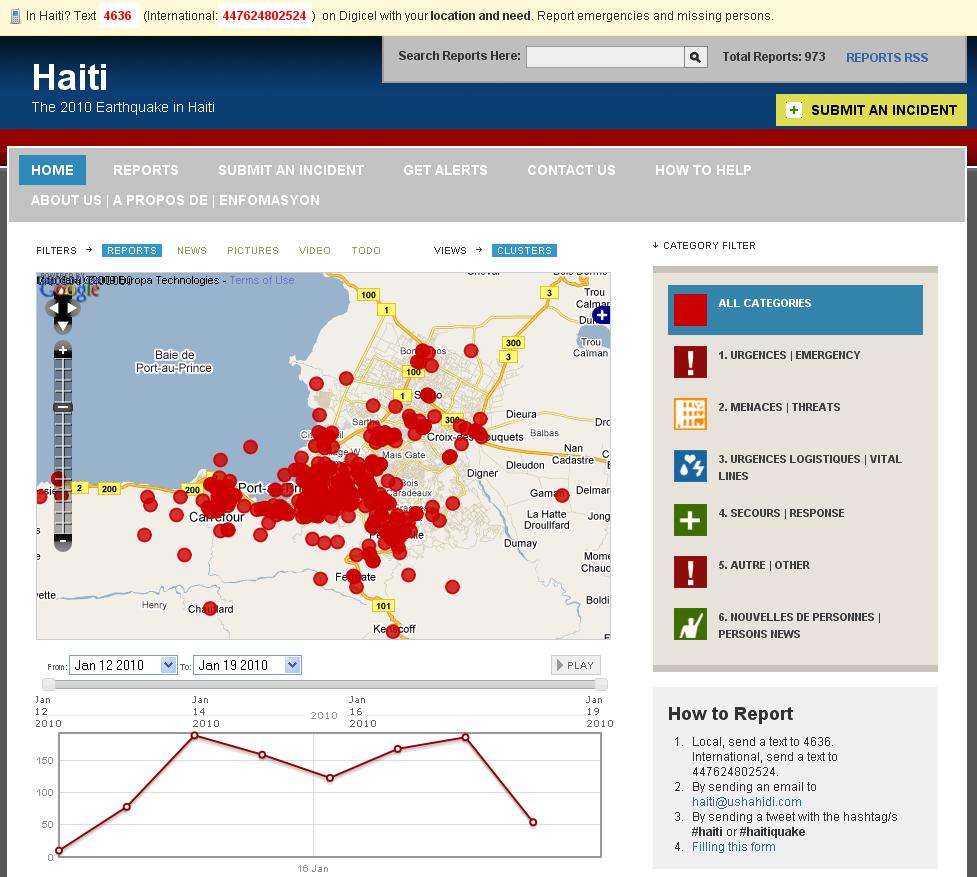Screen dimensions: 977x877
Task: Open the Reports RSS link
Action: 887,58
